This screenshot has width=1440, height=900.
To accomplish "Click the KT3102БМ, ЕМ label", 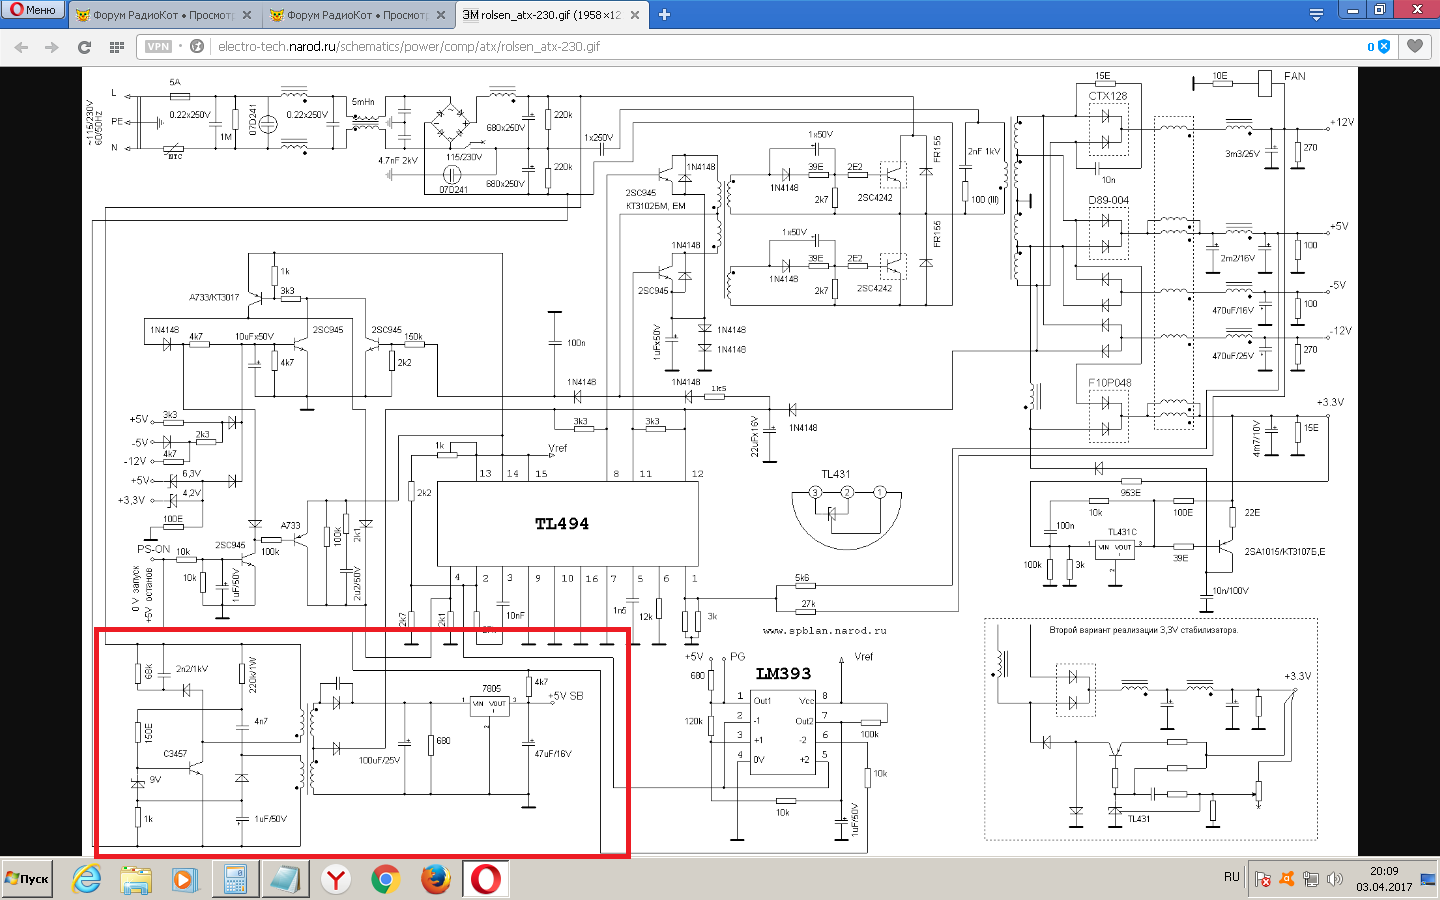I will pyautogui.click(x=656, y=206).
